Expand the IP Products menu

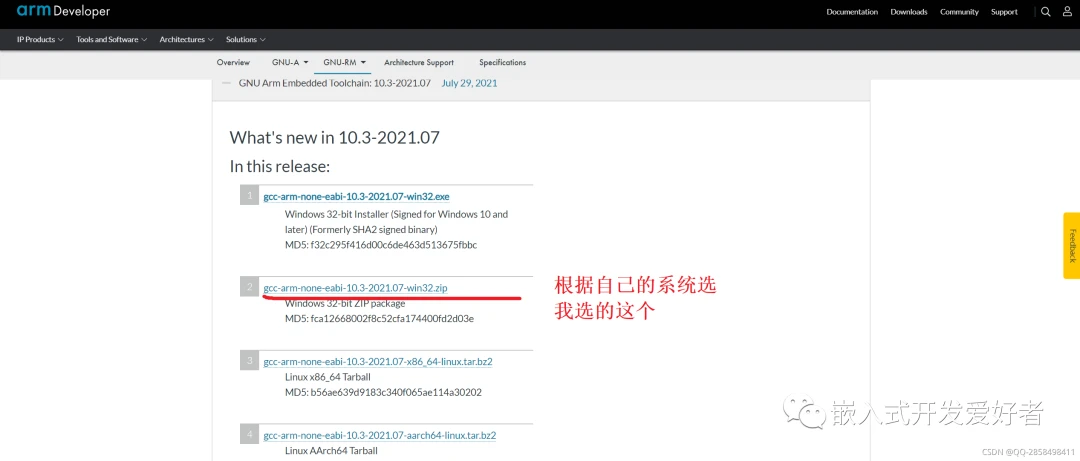[40, 39]
